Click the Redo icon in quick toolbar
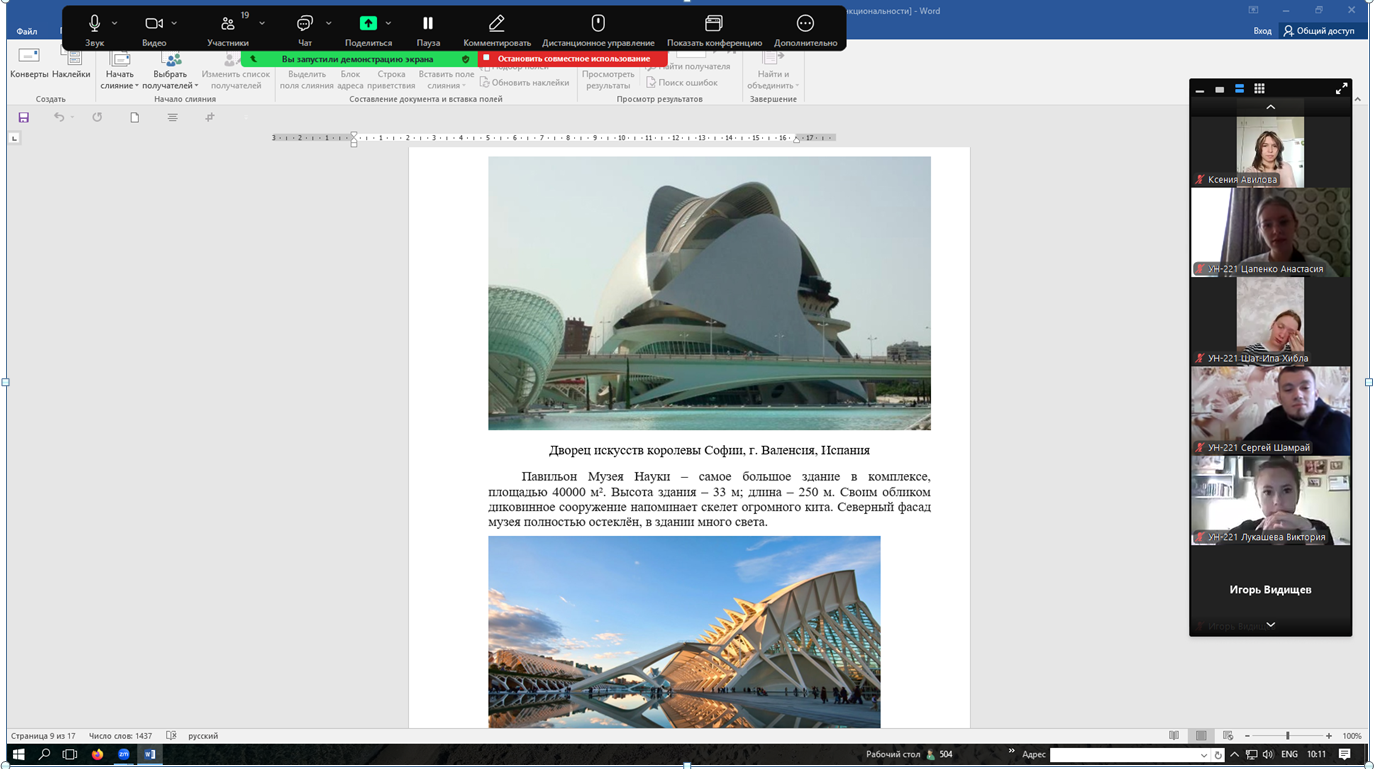1376x769 pixels. point(97,117)
